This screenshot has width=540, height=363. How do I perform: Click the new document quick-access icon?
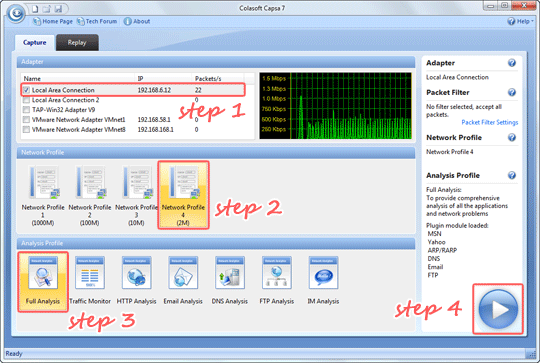(x=35, y=9)
